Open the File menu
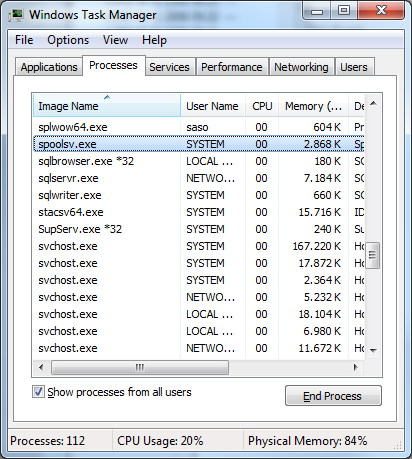 tap(24, 40)
